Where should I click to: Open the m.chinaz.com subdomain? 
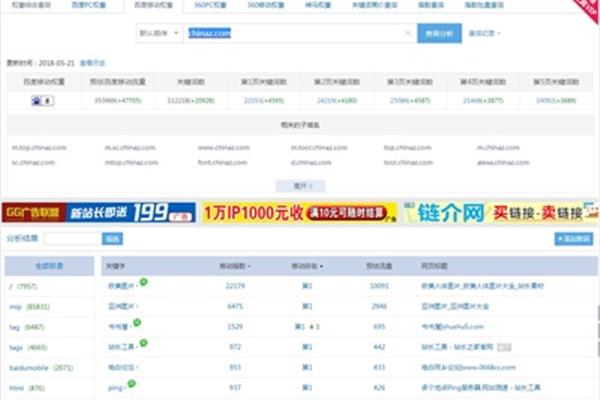click(x=498, y=148)
